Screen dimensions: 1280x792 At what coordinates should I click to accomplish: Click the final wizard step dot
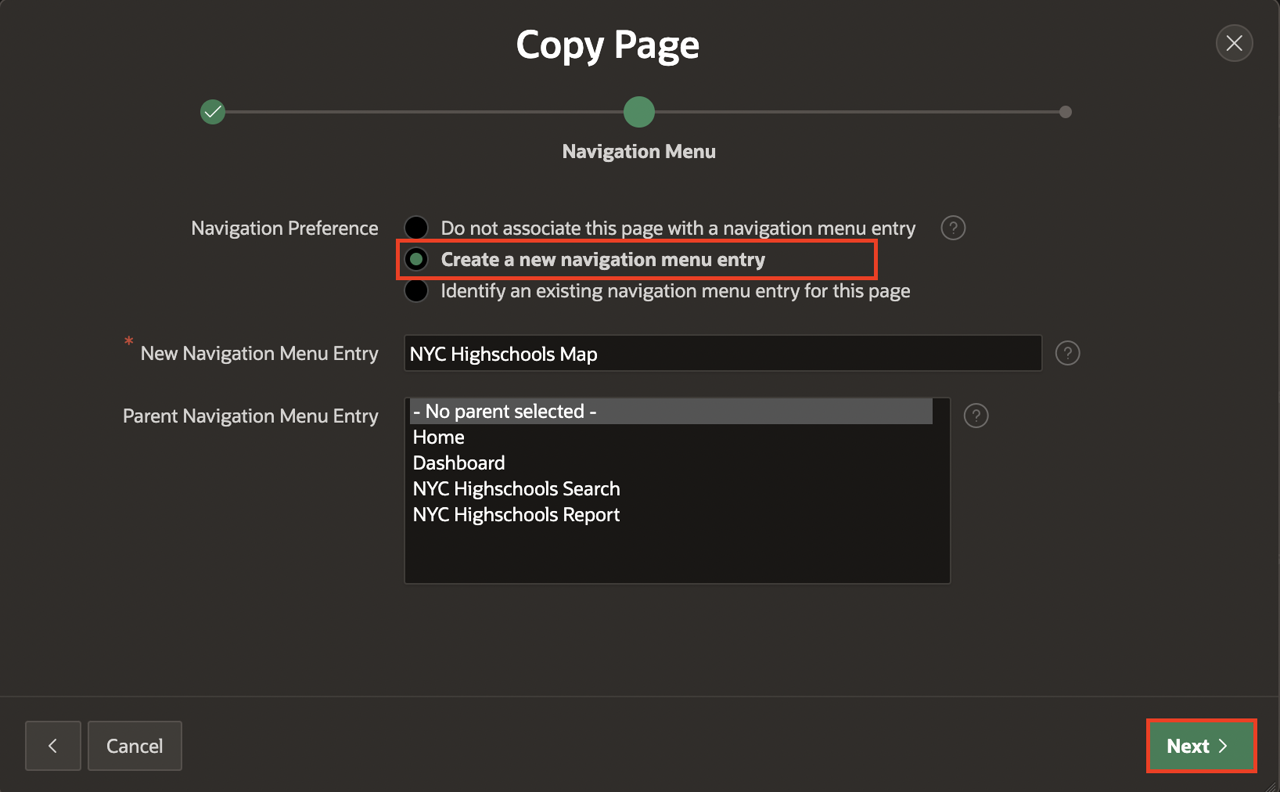click(1065, 112)
